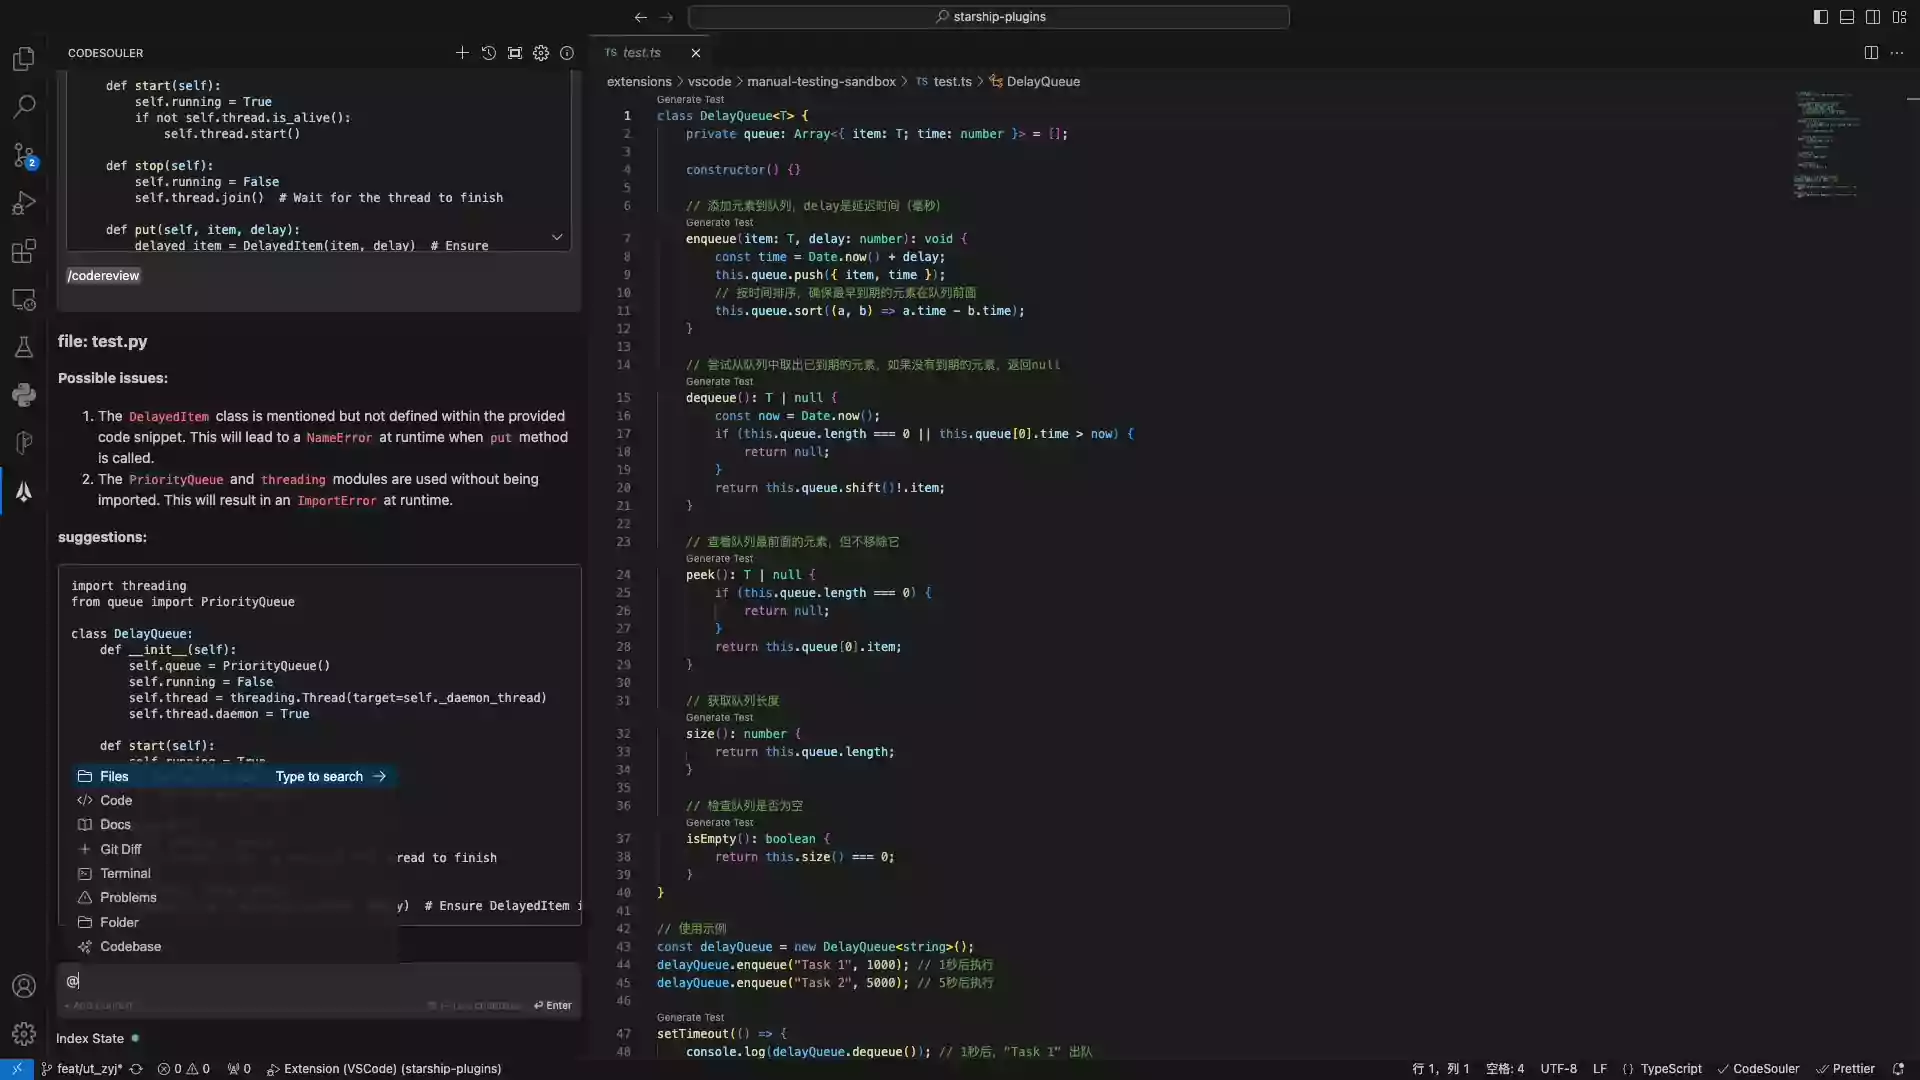Screen dimensions: 1920x1080
Task: Click the chat input field with @
Action: [x=300, y=981]
